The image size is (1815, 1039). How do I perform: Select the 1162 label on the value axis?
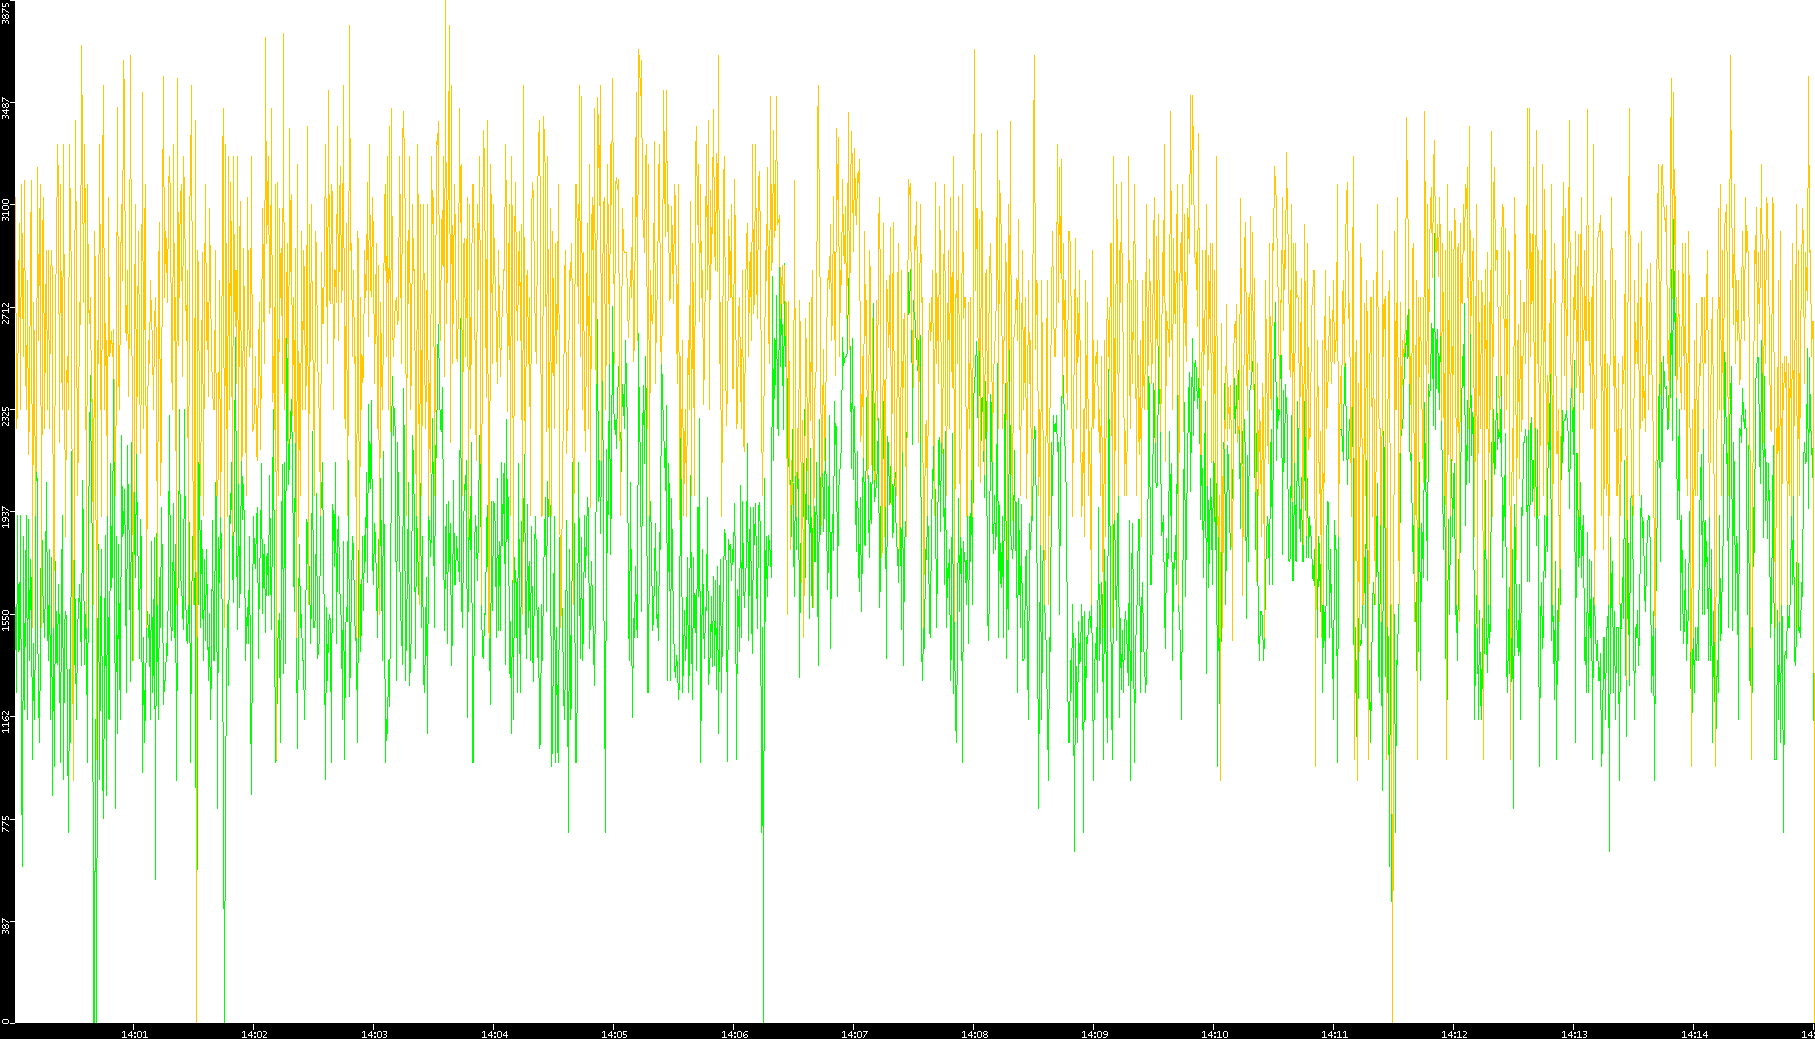6,722
